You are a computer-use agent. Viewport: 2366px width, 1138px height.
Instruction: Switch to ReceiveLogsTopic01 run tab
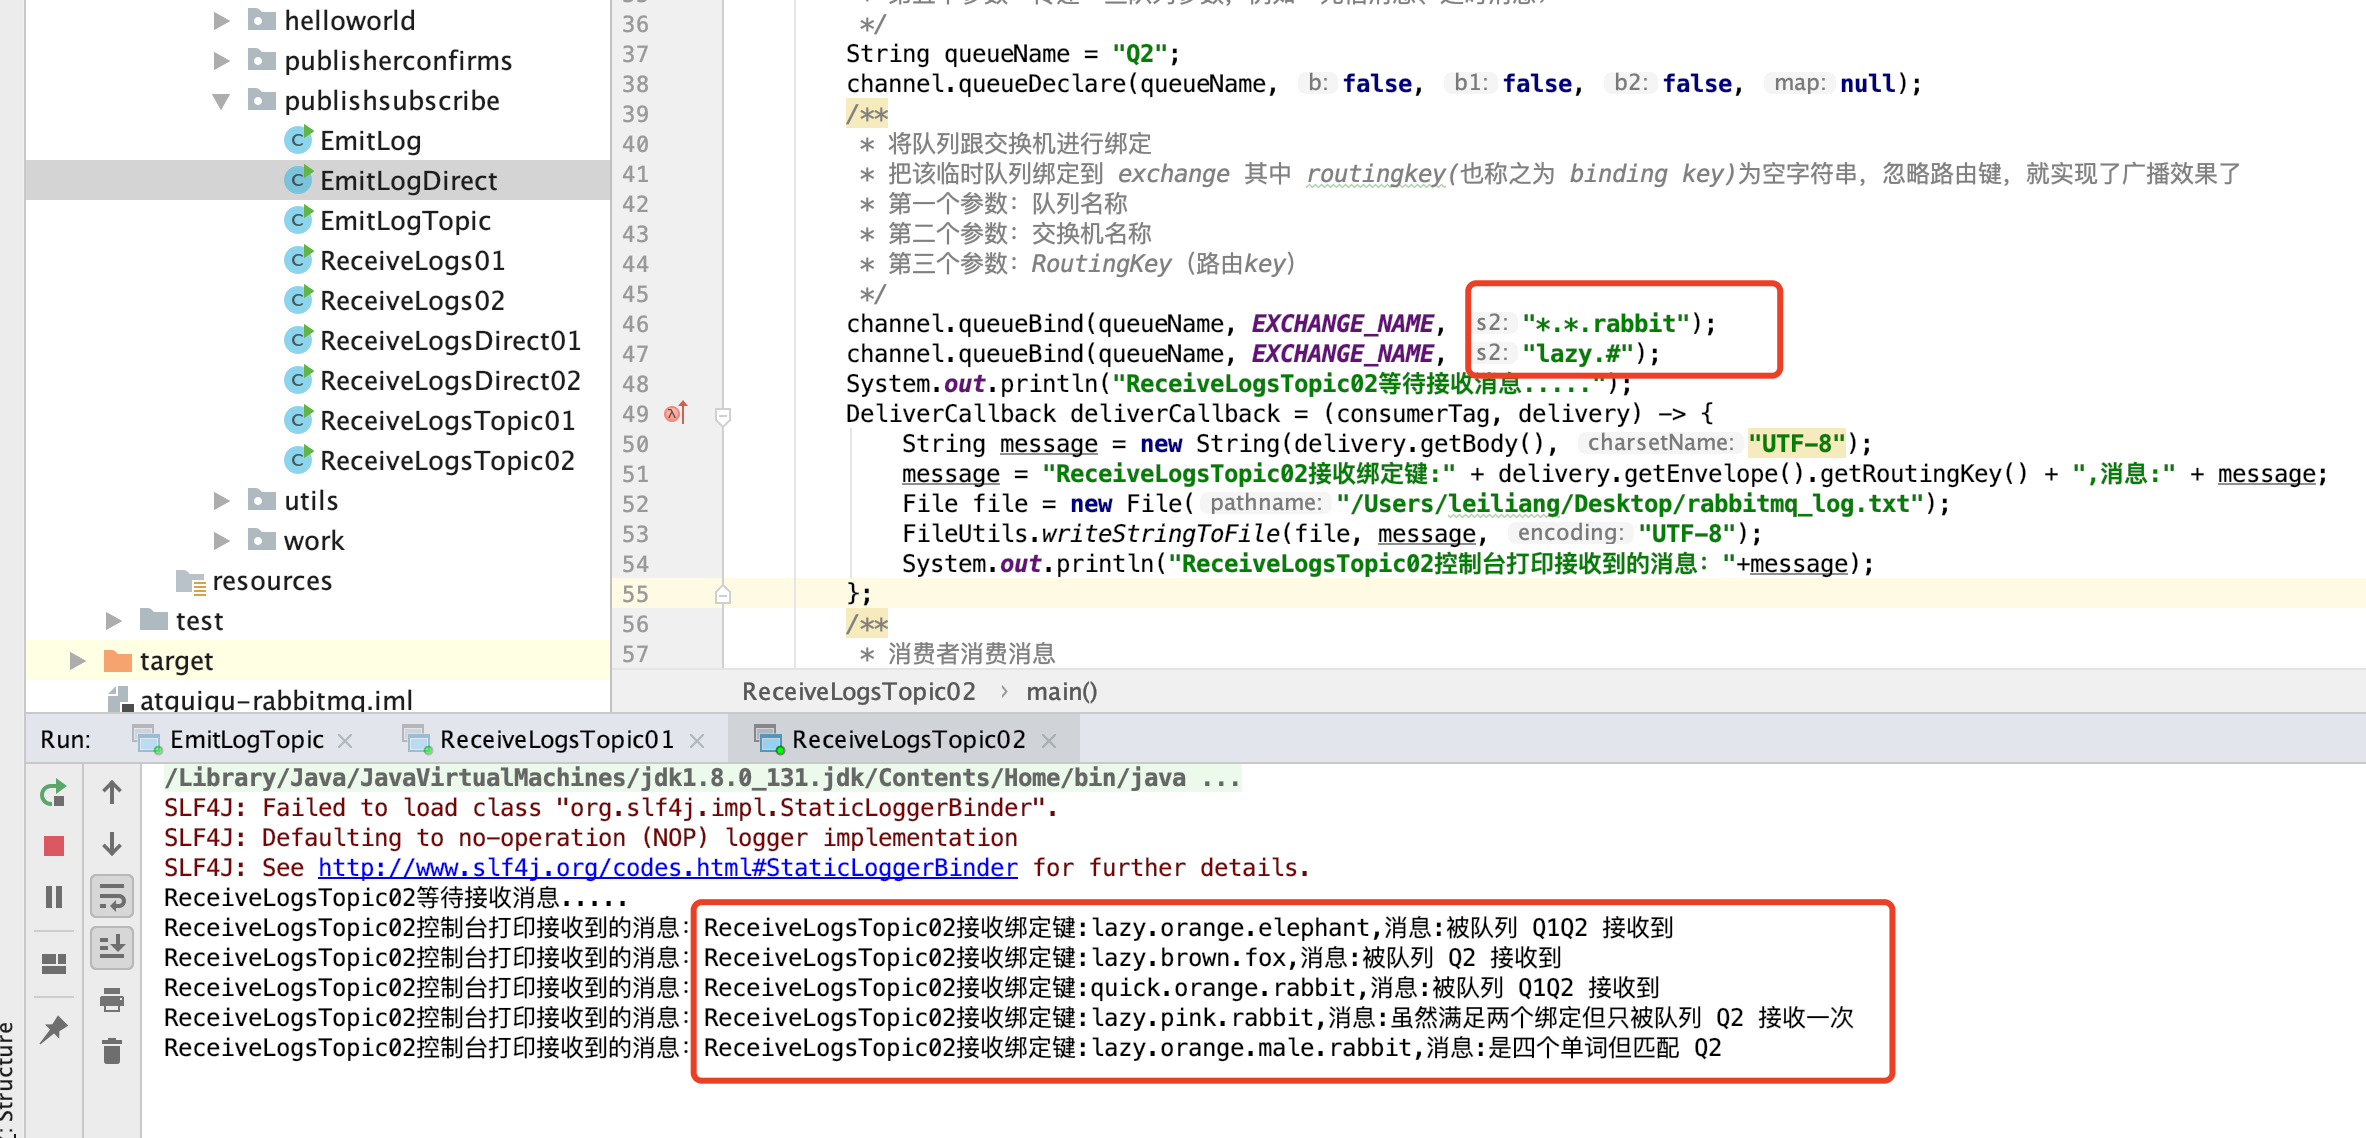(x=556, y=740)
